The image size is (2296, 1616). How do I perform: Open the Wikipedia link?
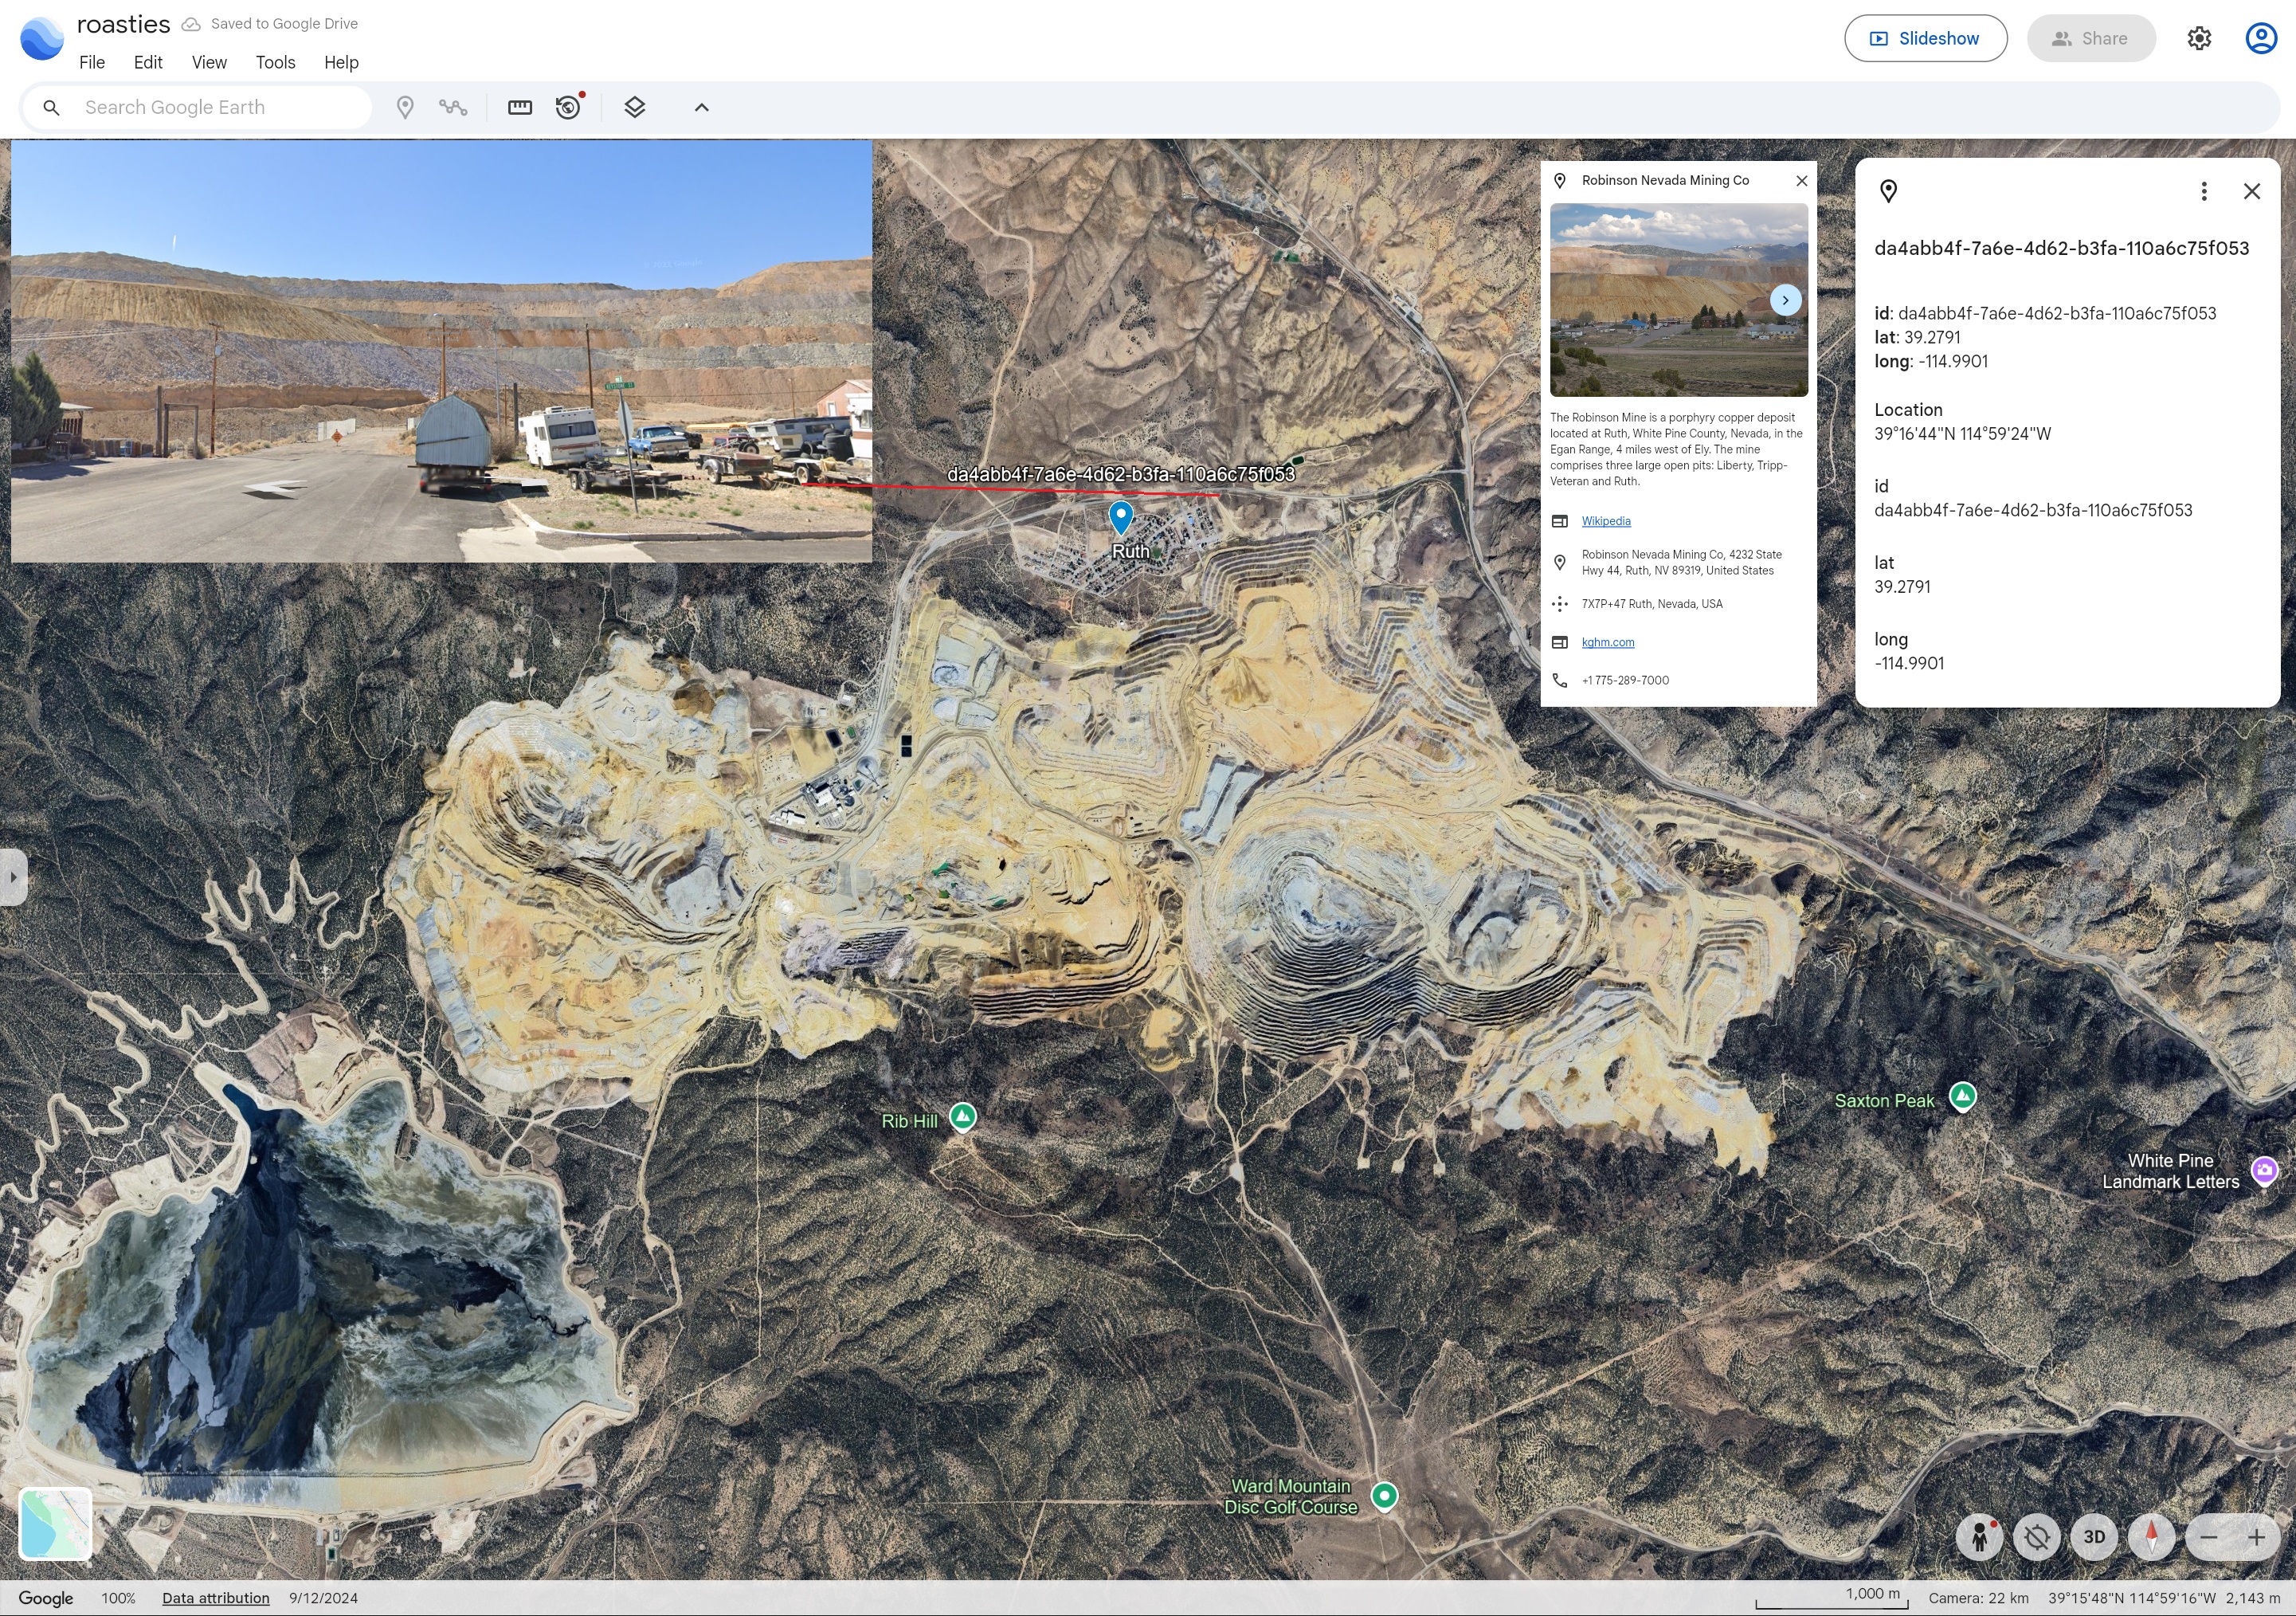point(1606,521)
